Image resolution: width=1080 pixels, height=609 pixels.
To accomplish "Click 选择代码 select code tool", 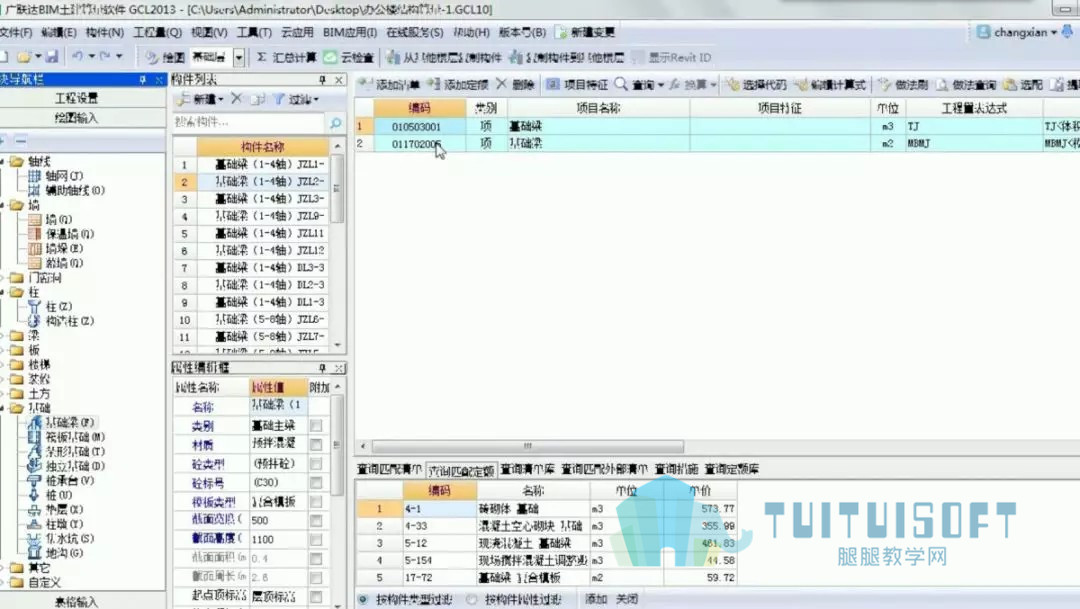I will 756,85.
